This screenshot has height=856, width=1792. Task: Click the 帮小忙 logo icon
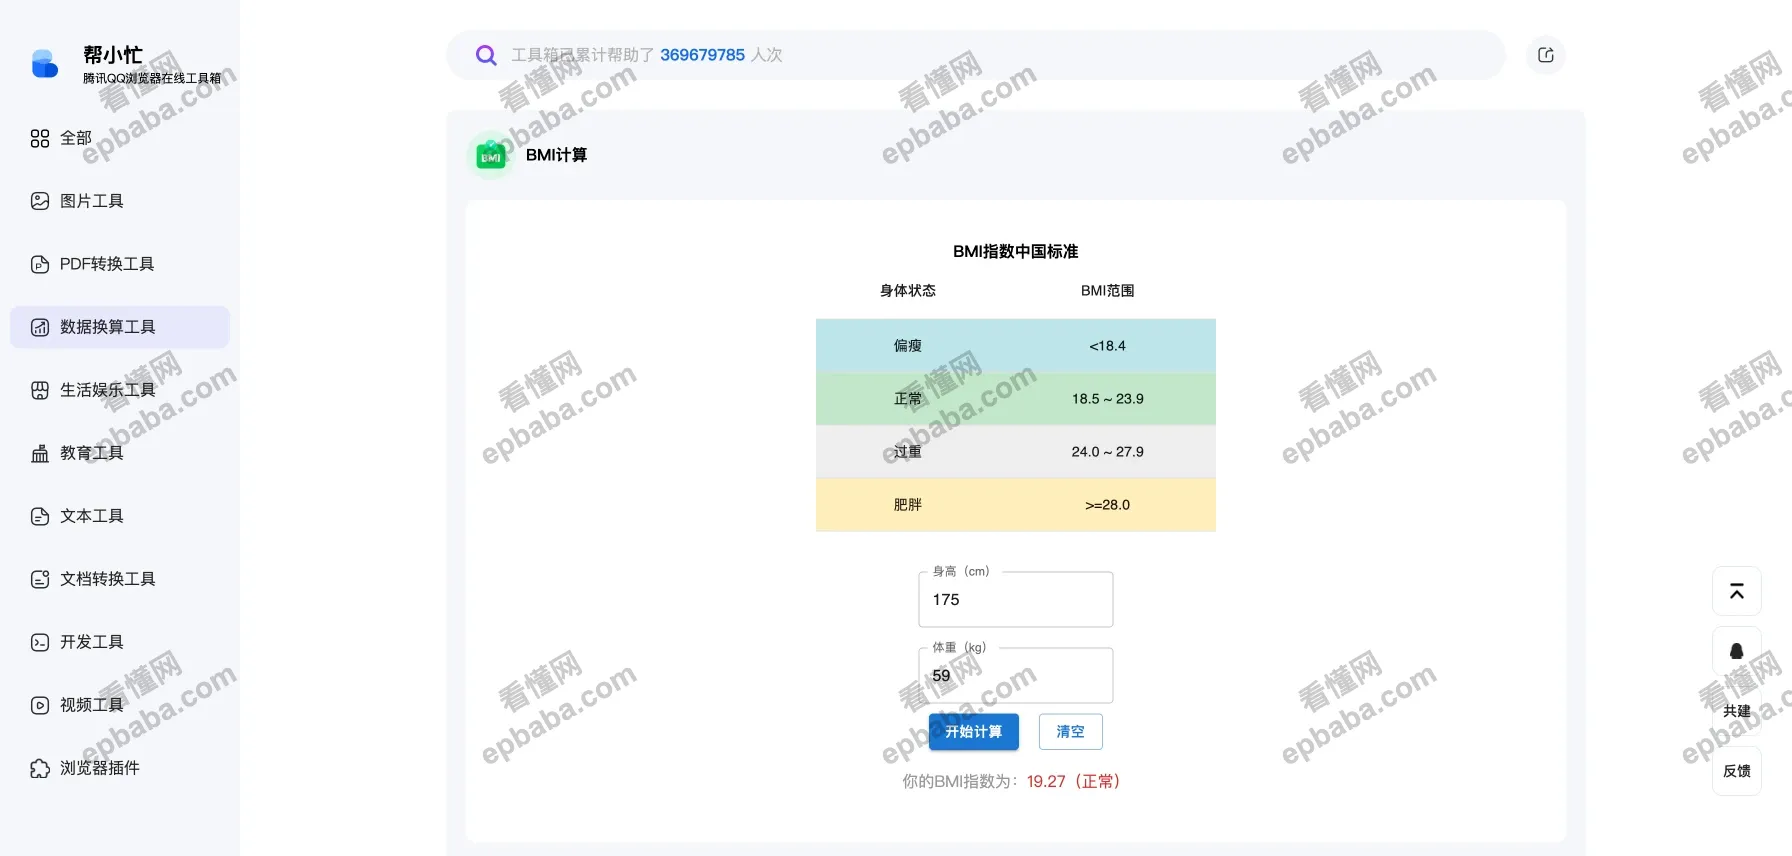(x=45, y=64)
